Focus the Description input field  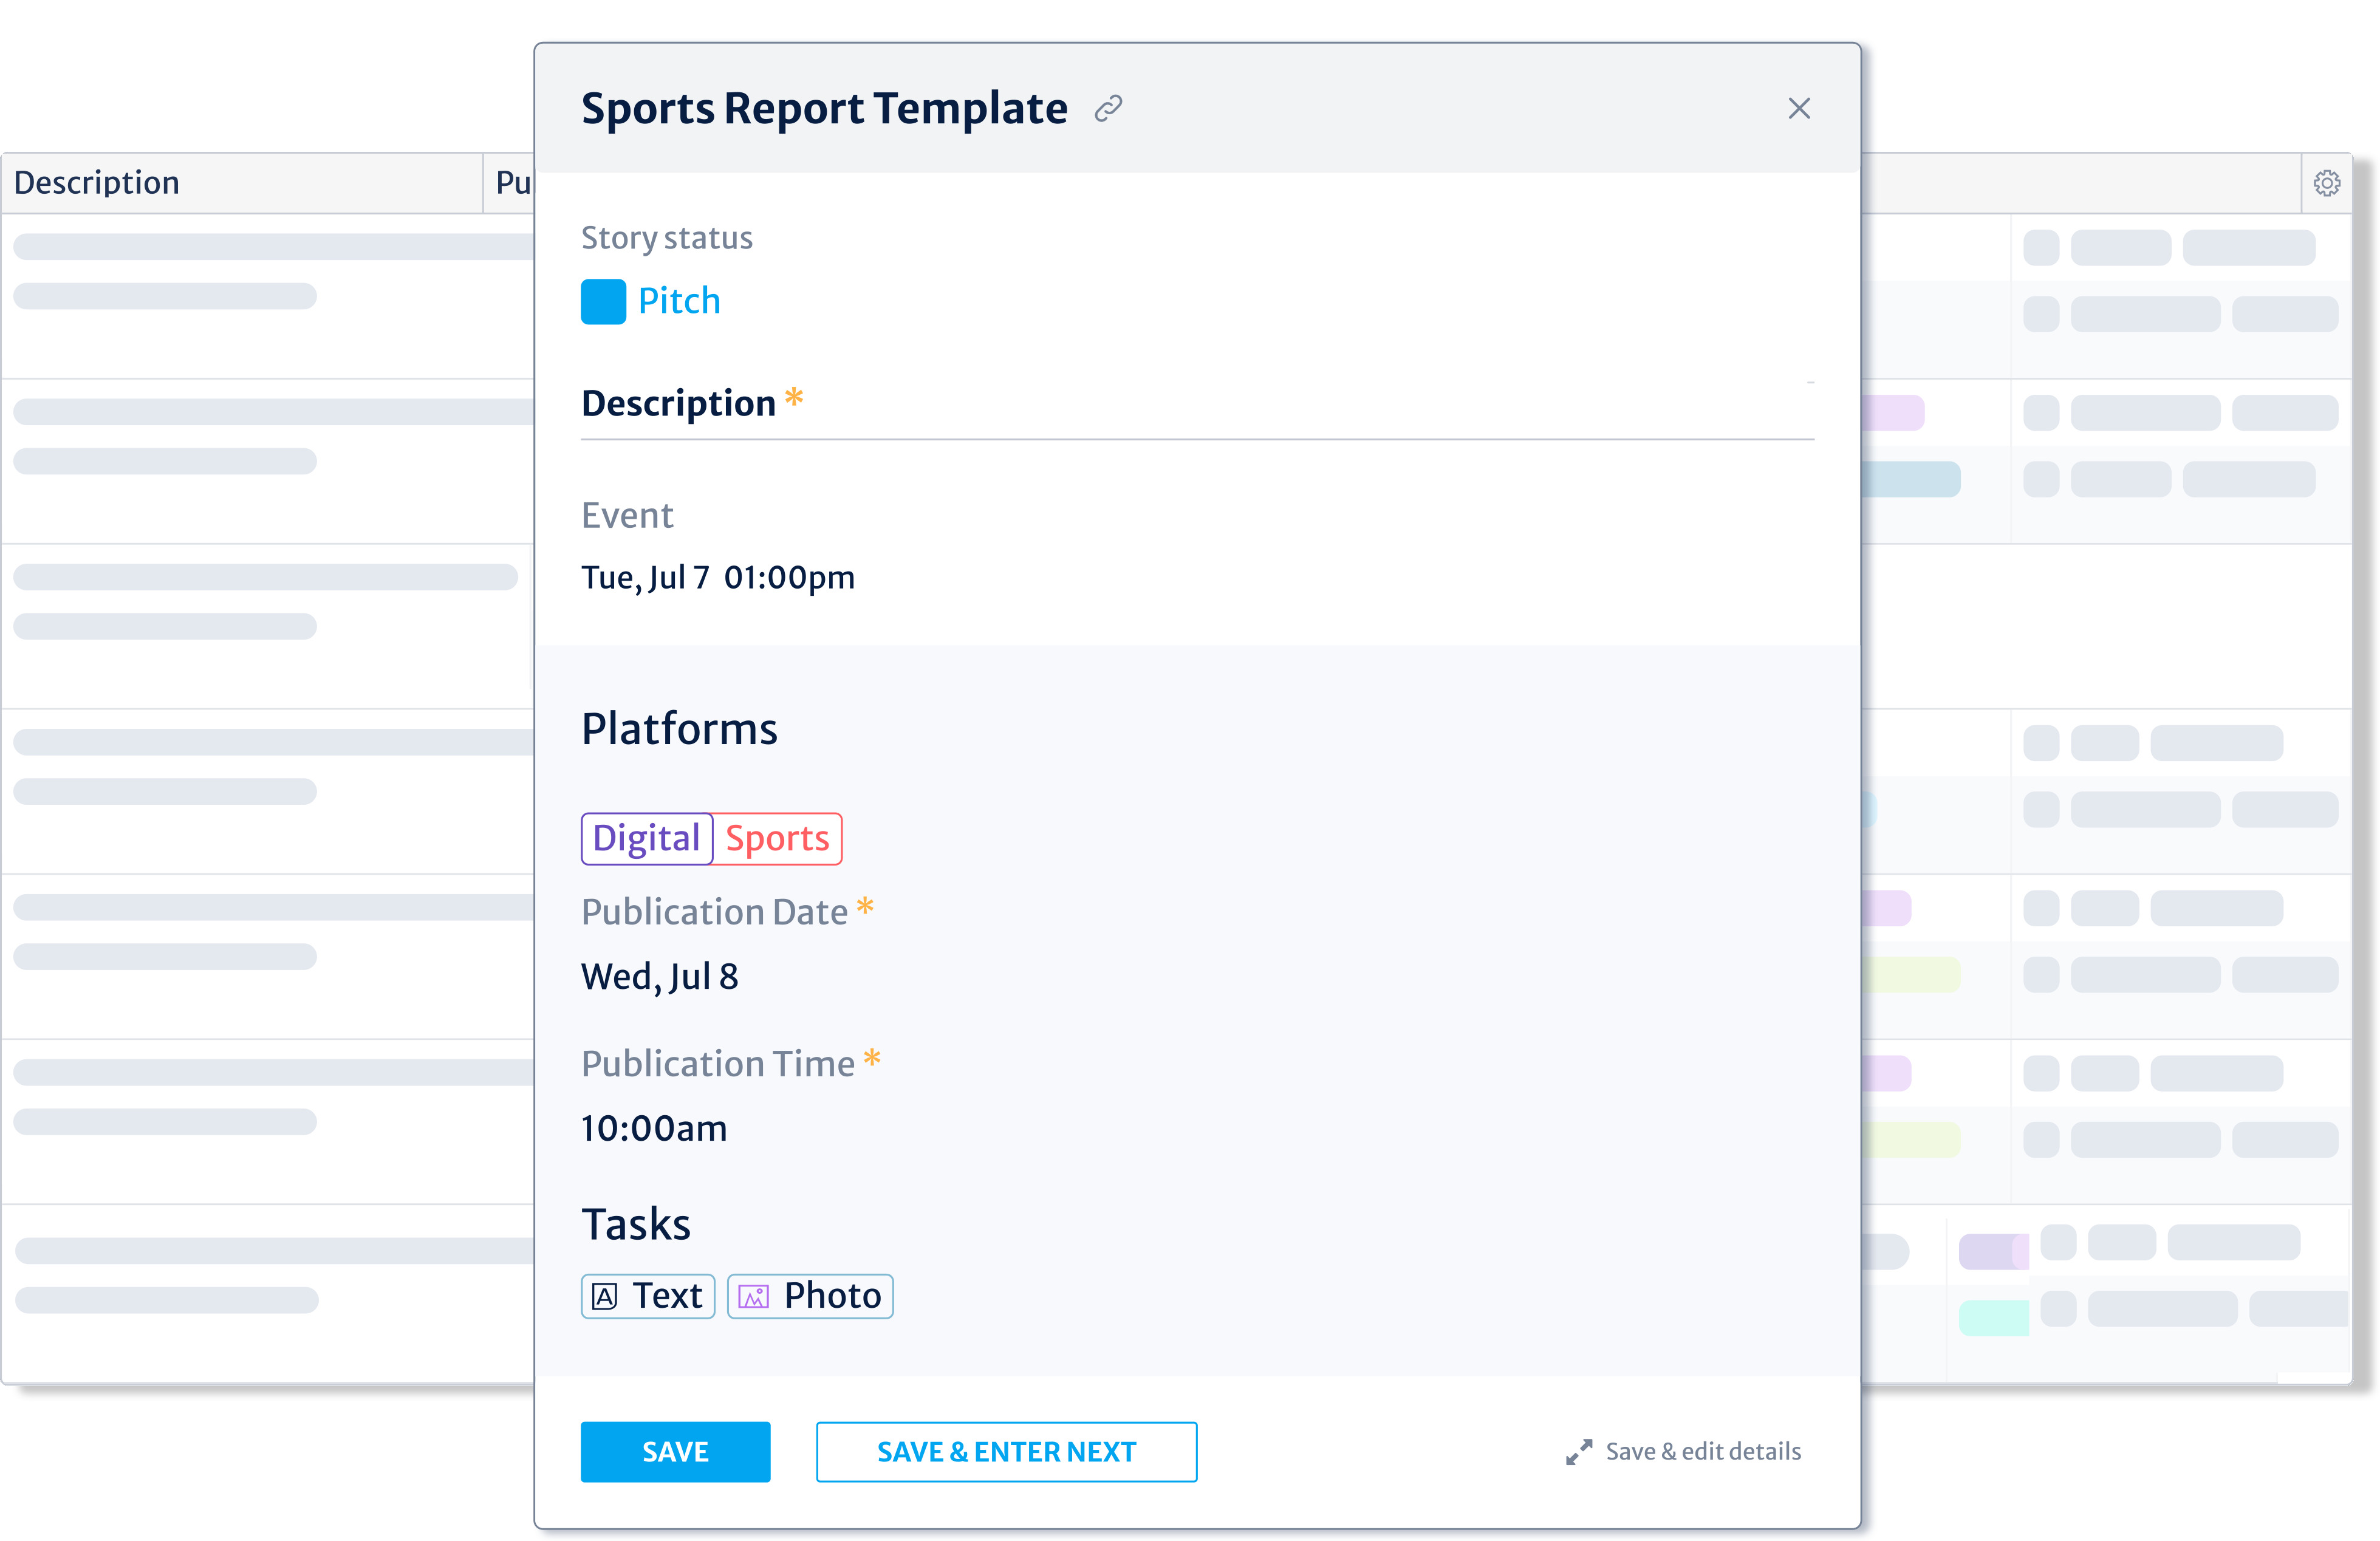(x=1197, y=404)
